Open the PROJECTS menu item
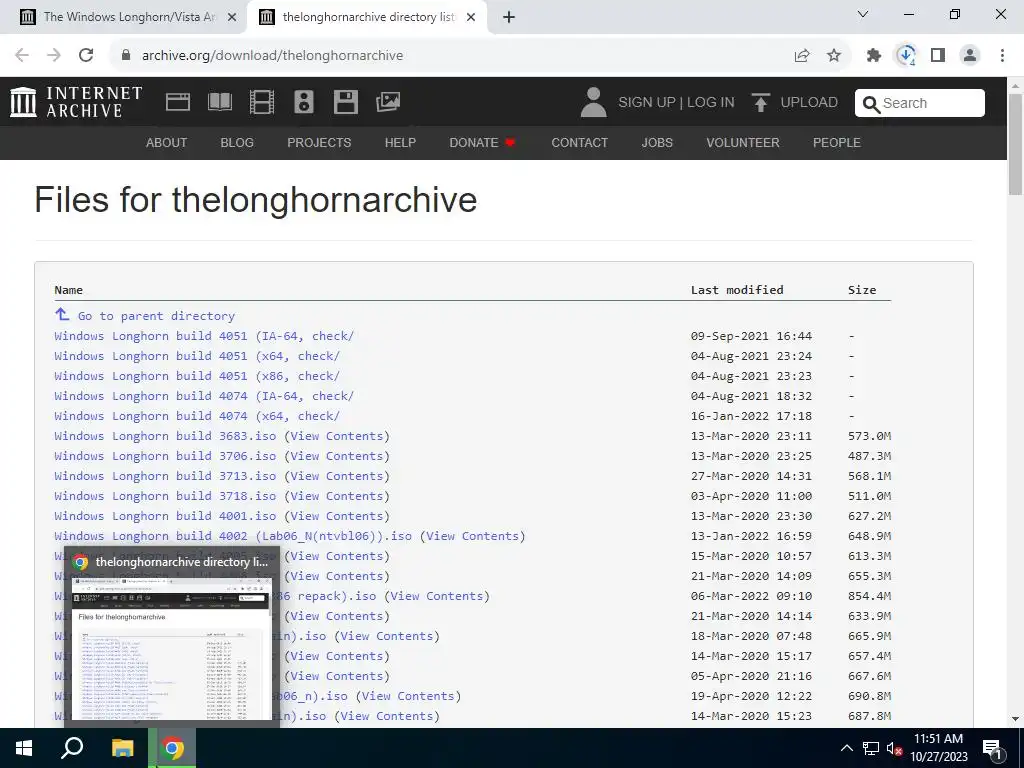This screenshot has width=1024, height=768. (319, 142)
